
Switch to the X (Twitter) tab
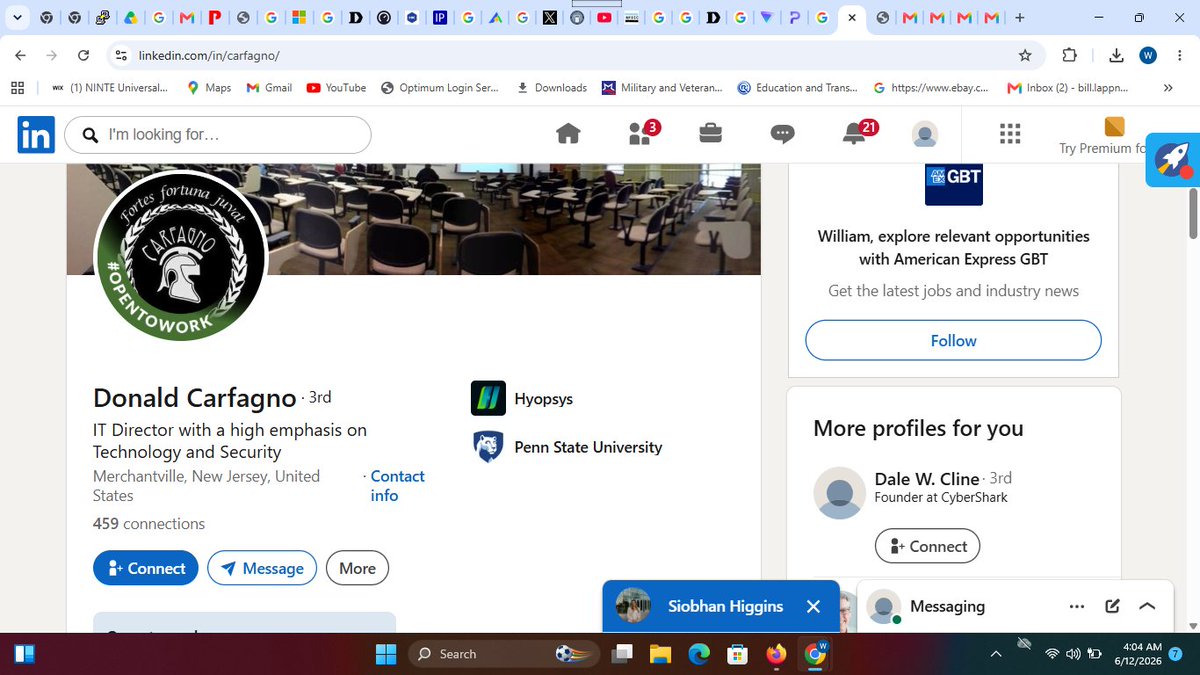(x=549, y=18)
